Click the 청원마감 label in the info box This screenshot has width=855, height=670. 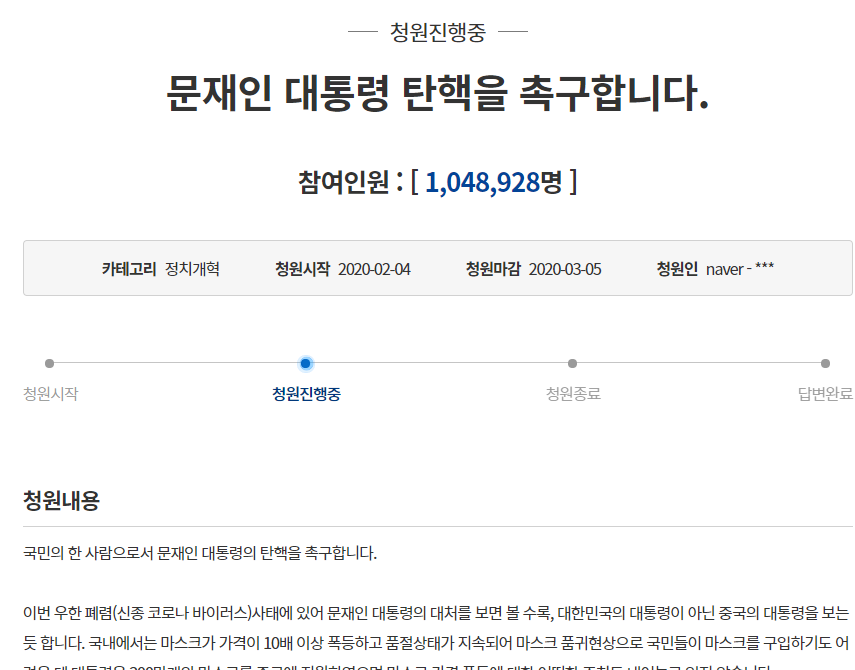coord(493,269)
